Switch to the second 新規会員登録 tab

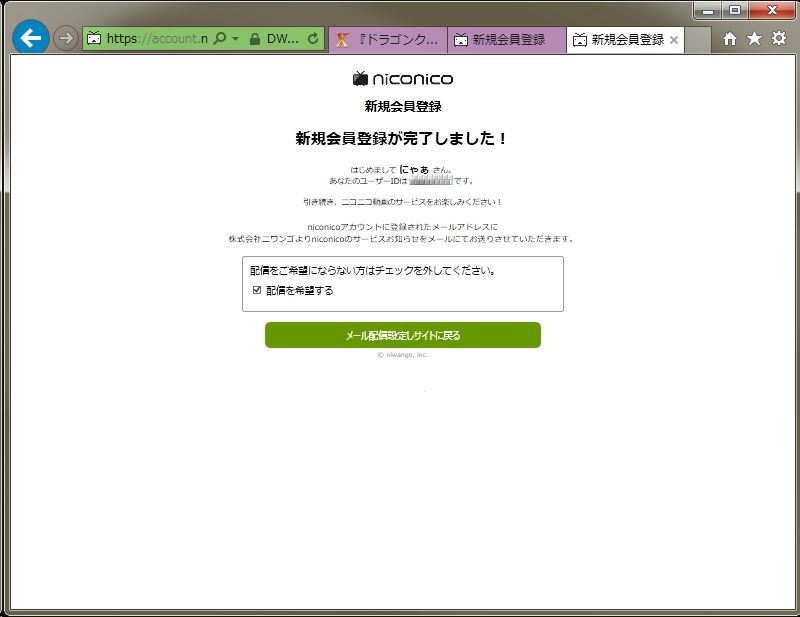[x=507, y=40]
